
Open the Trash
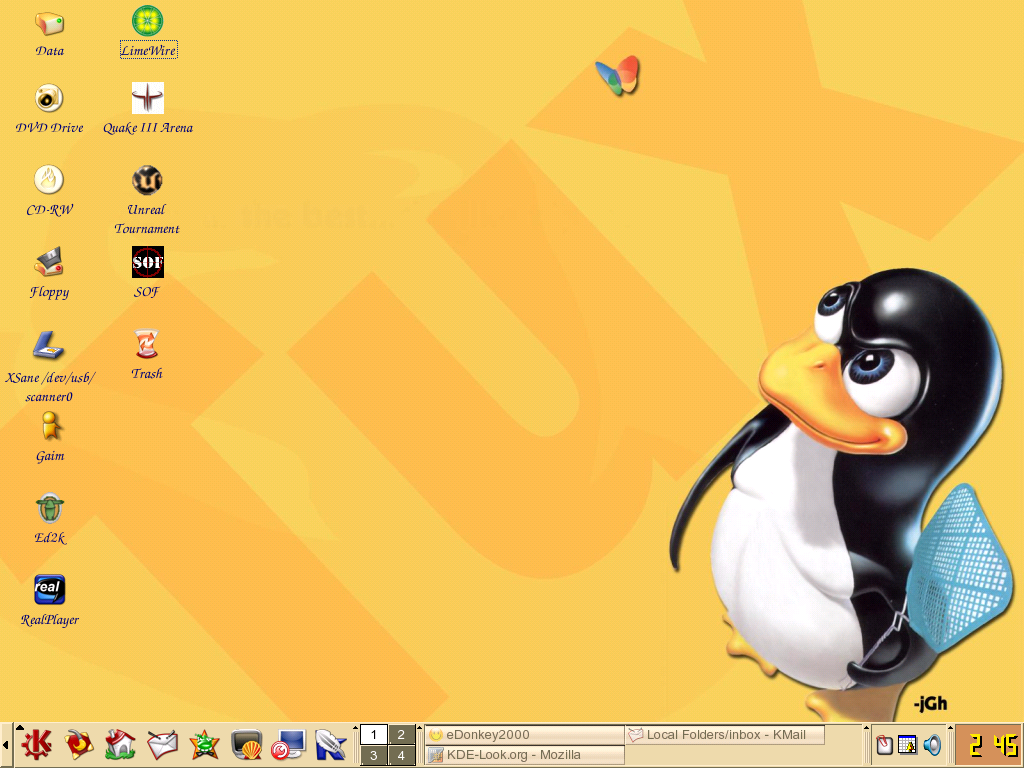[x=147, y=342]
